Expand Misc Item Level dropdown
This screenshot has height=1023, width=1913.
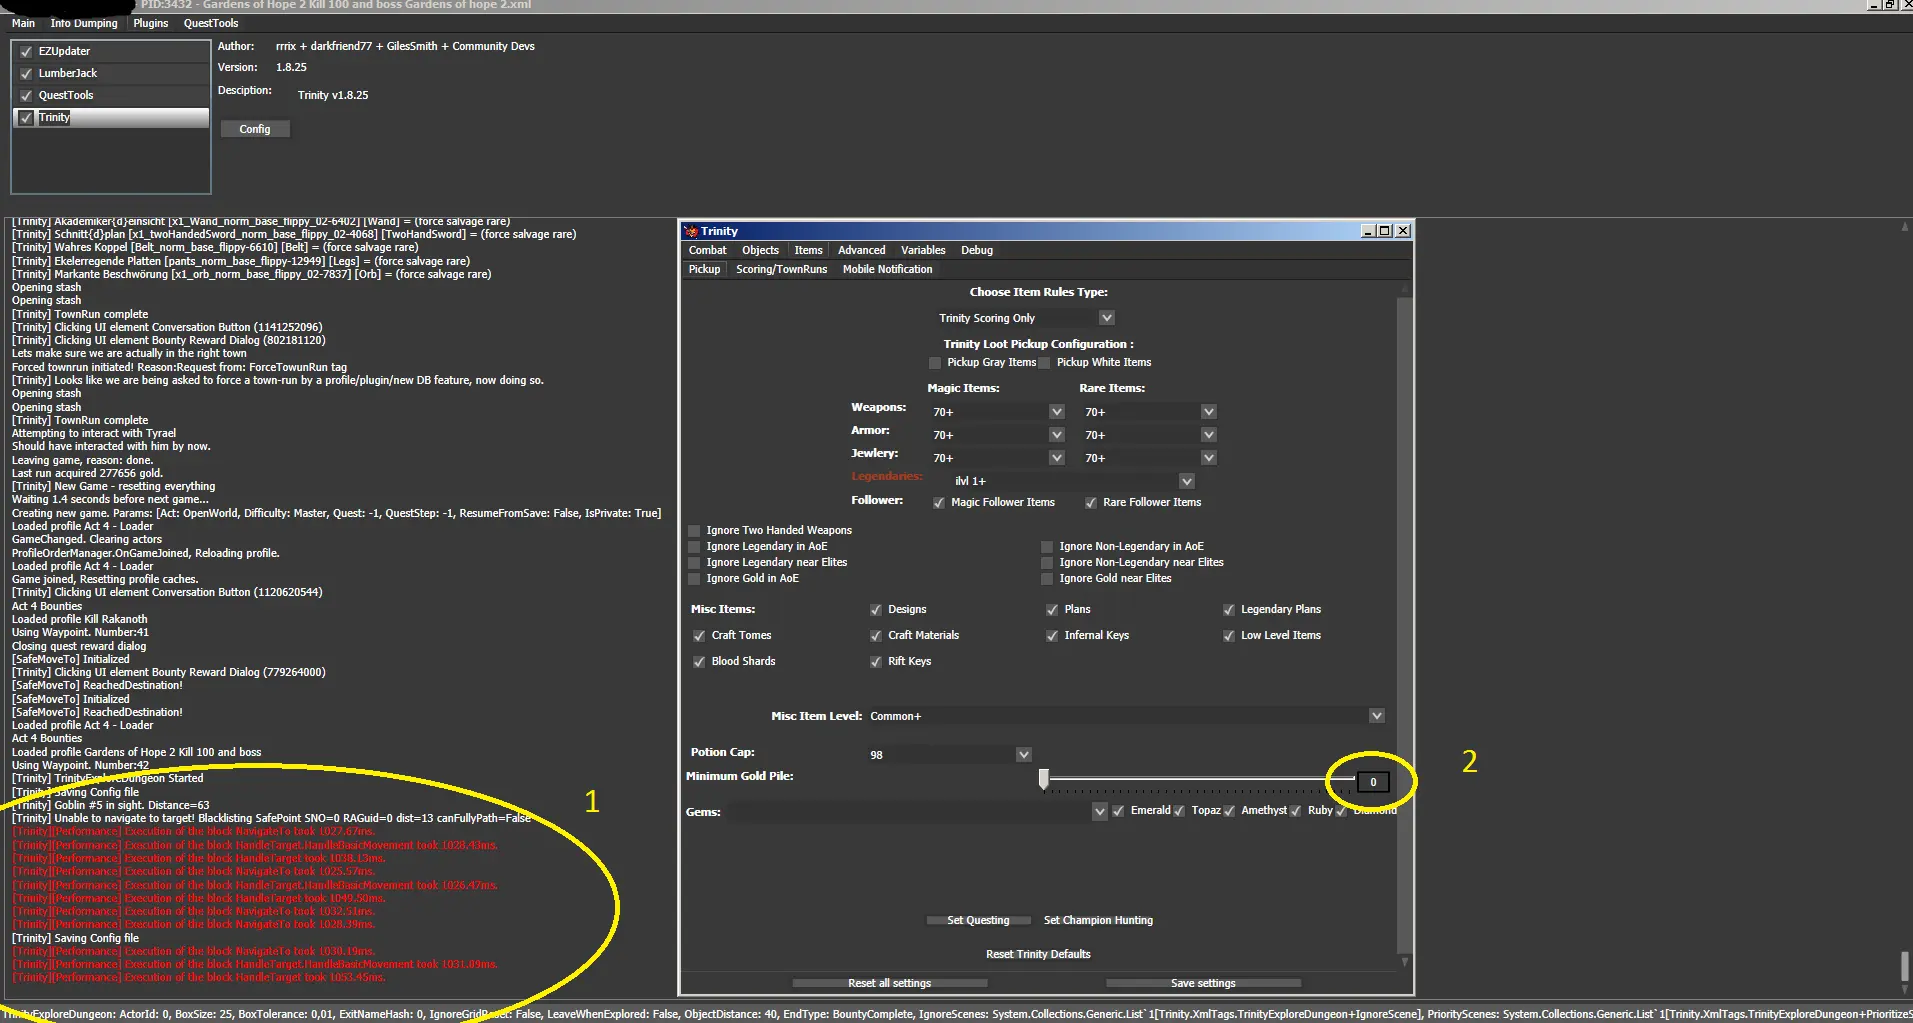pos(1376,716)
